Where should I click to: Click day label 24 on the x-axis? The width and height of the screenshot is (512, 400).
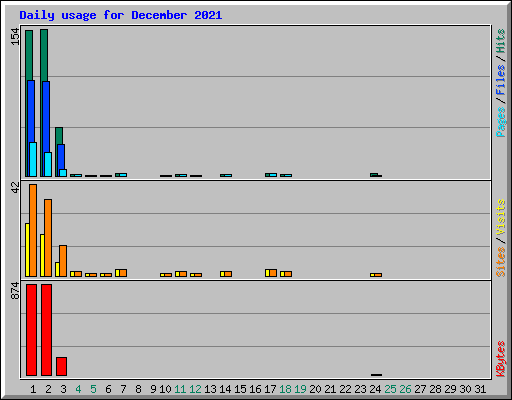coord(376,389)
